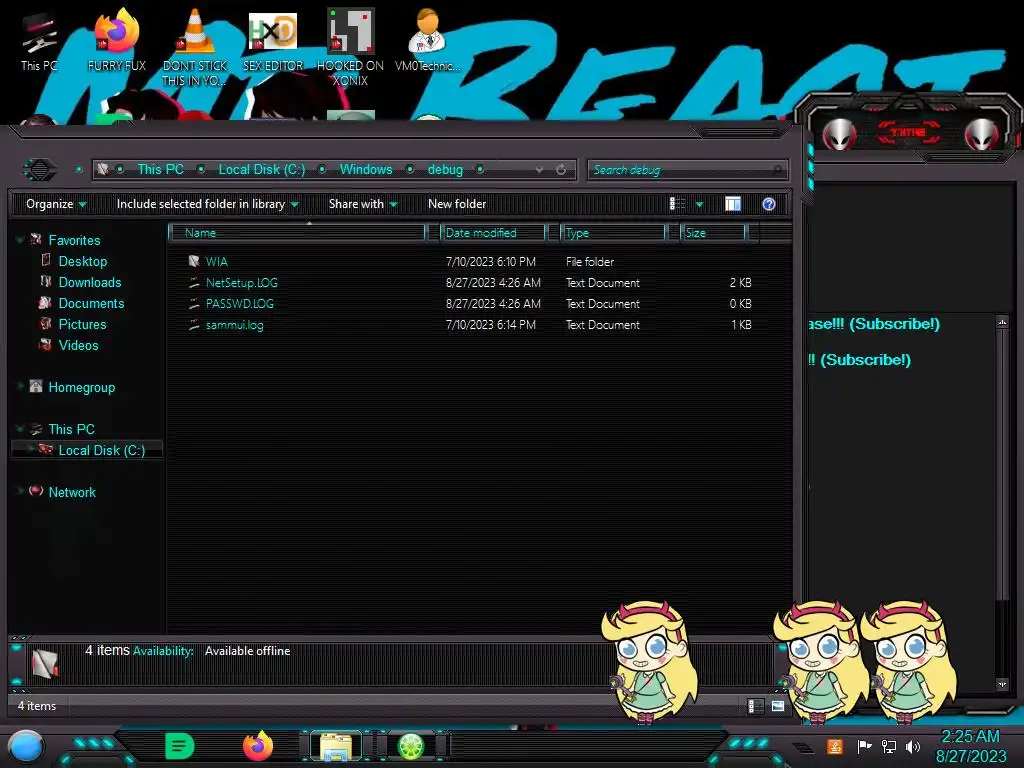Select This PC in the navigation pane
The image size is (1024, 768).
(72, 429)
